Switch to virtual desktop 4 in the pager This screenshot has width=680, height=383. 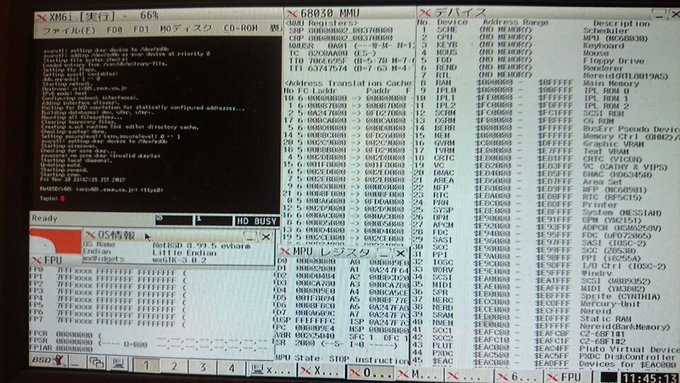231,368
